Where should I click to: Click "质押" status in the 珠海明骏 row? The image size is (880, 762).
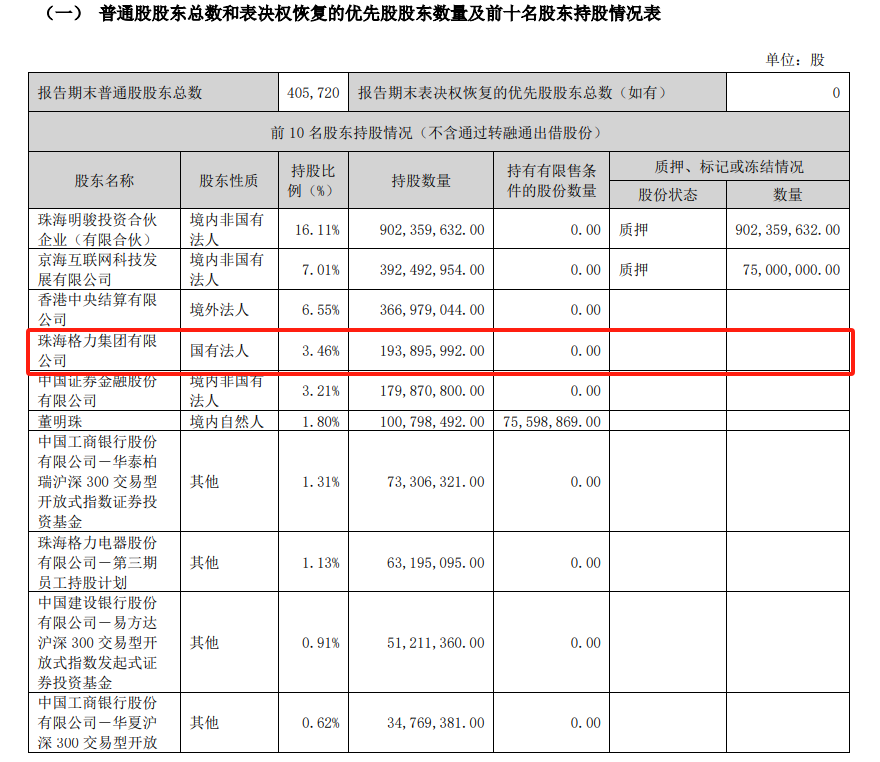634,230
